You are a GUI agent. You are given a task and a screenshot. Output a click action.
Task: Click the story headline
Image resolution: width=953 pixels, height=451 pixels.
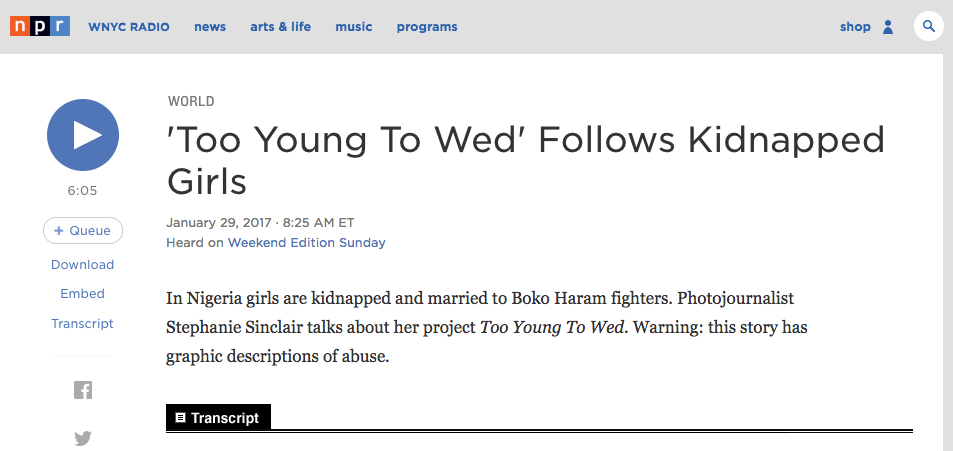point(526,160)
